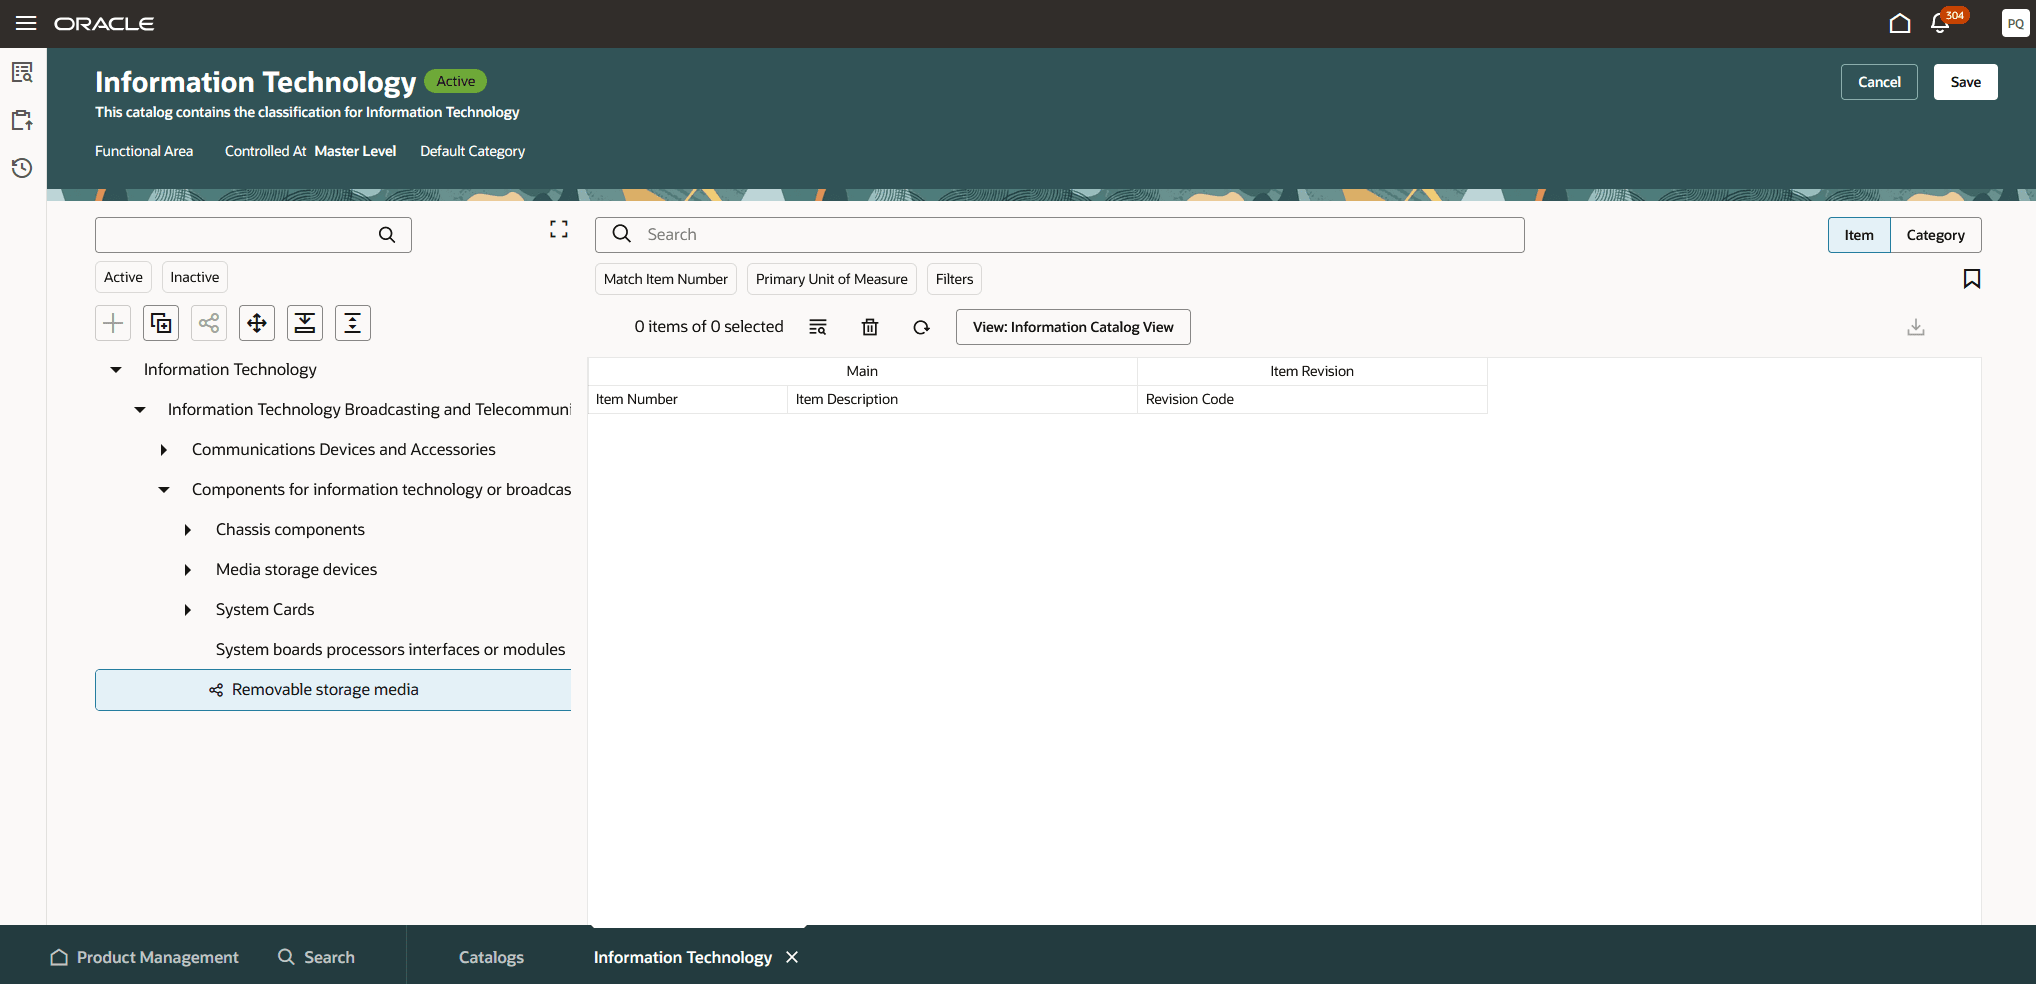Close the Information Technology bottom tab
This screenshot has height=984, width=2036.
click(792, 957)
